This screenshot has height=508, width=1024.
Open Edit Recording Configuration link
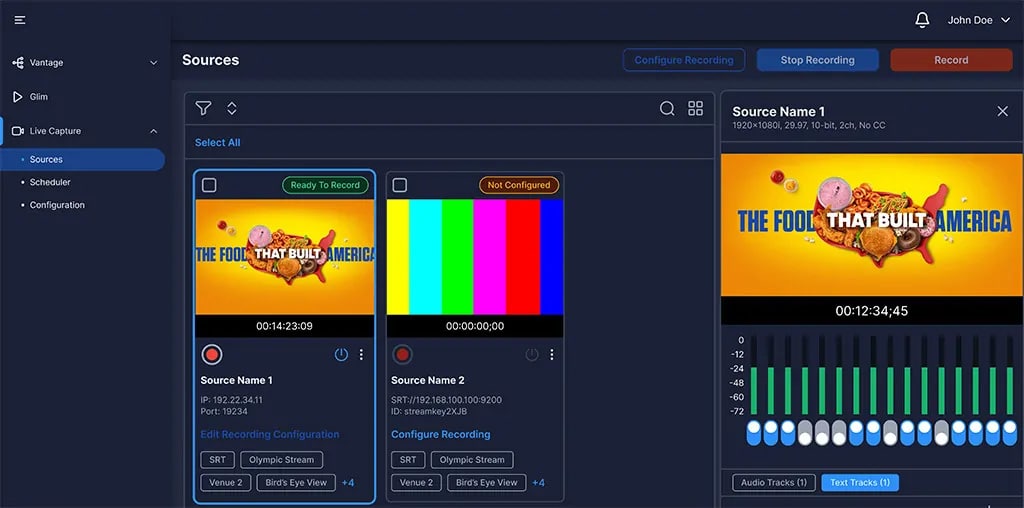click(x=270, y=434)
